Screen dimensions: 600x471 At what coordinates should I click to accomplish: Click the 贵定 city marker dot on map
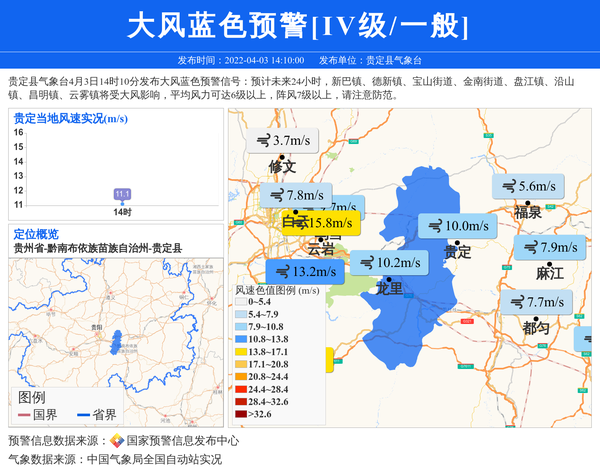click(458, 243)
